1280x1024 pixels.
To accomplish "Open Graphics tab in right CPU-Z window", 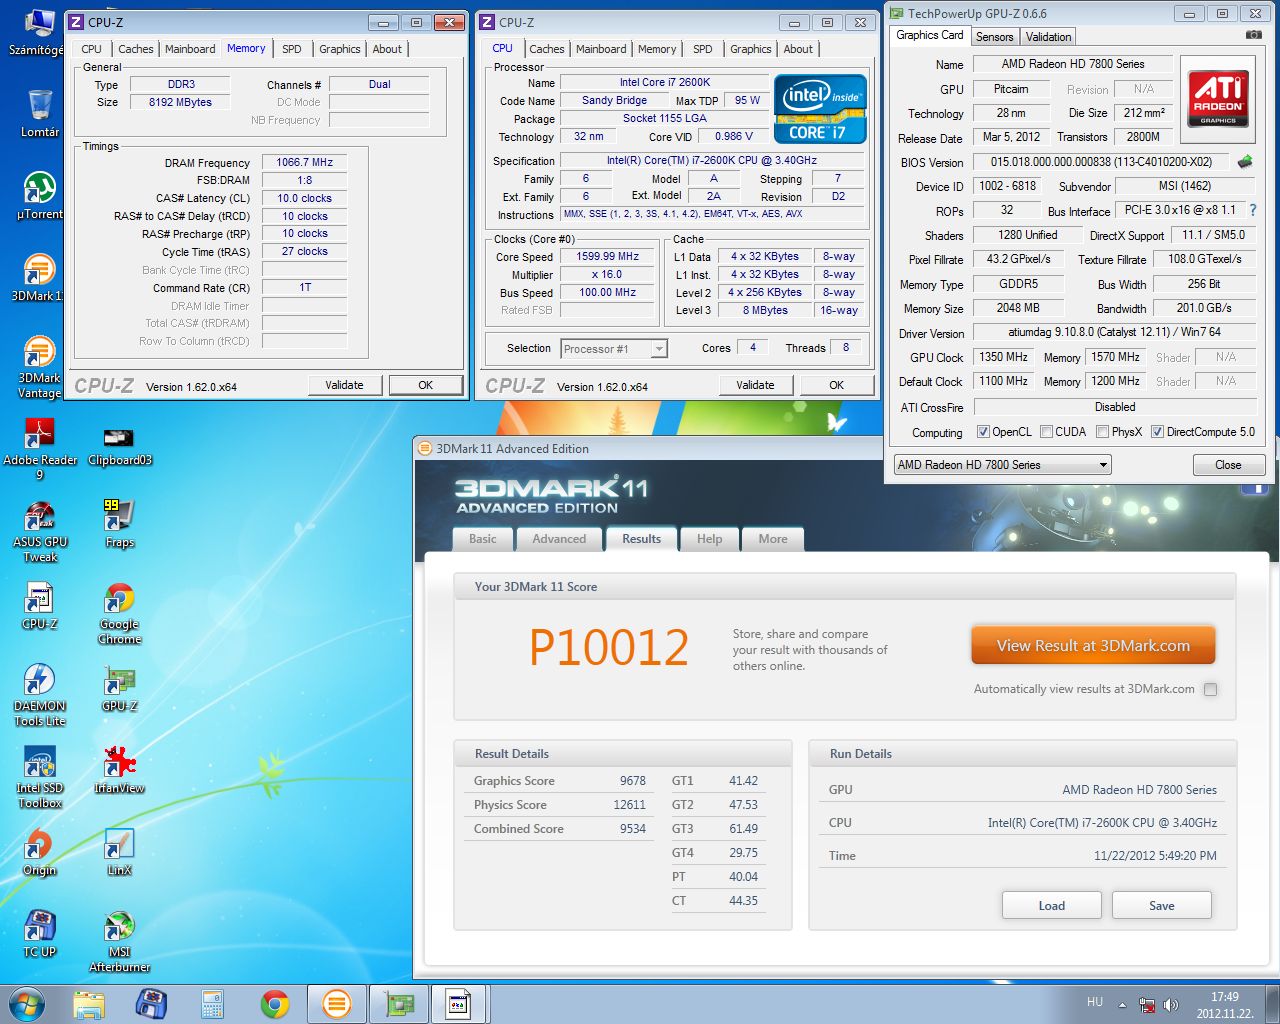I will (750, 49).
